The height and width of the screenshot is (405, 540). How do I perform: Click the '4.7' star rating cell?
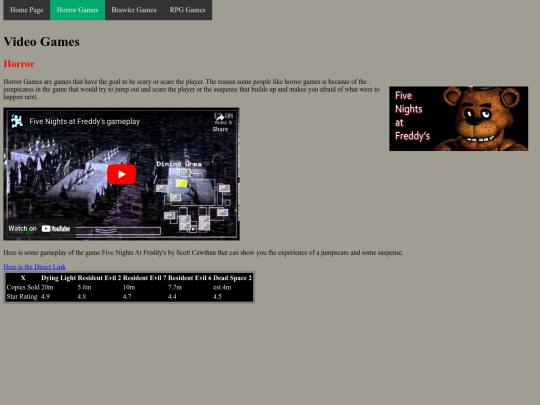click(127, 297)
